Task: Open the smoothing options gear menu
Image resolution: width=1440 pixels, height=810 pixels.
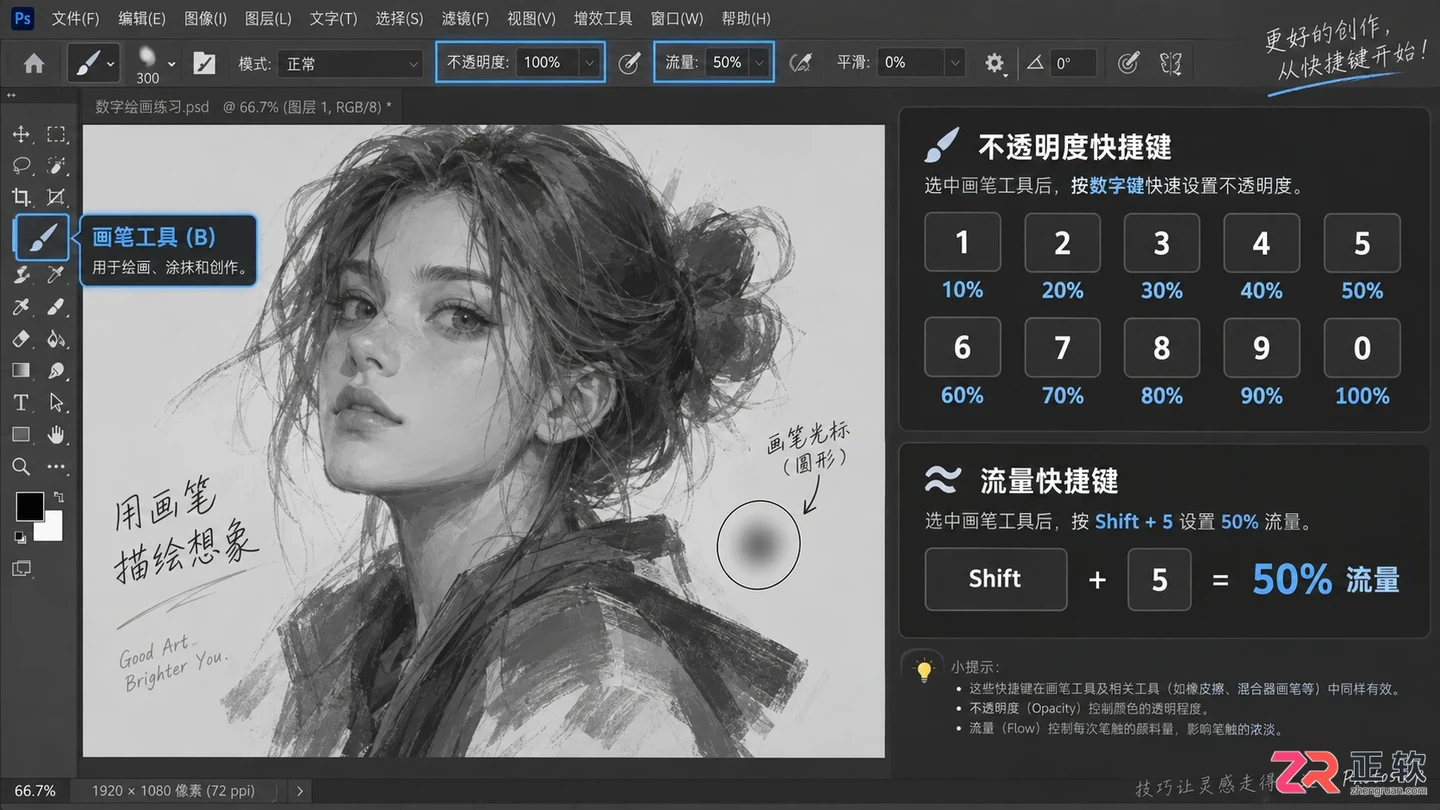Action: 994,63
